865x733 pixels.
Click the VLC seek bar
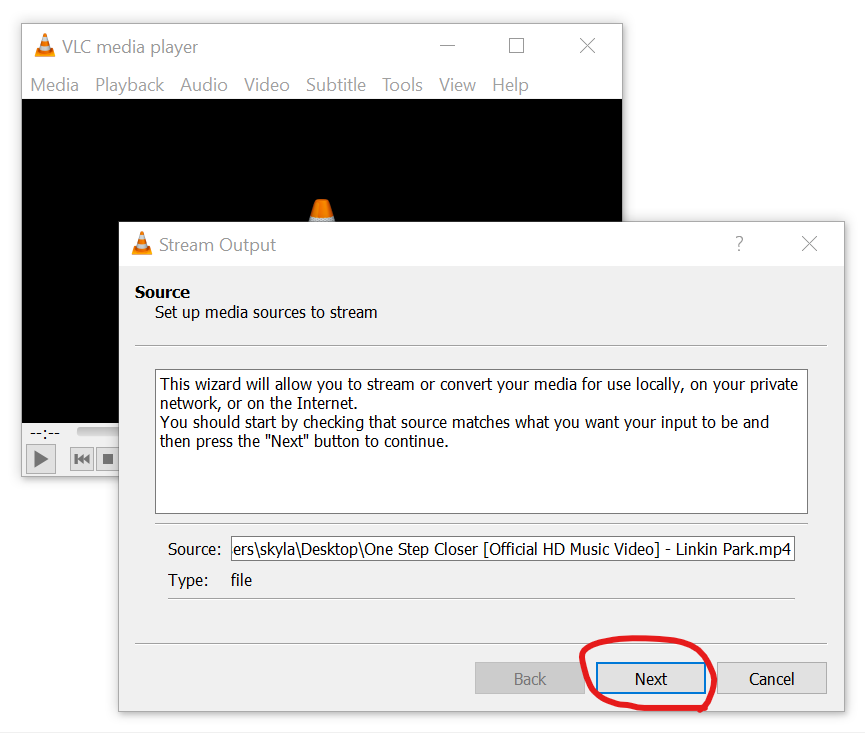click(98, 431)
